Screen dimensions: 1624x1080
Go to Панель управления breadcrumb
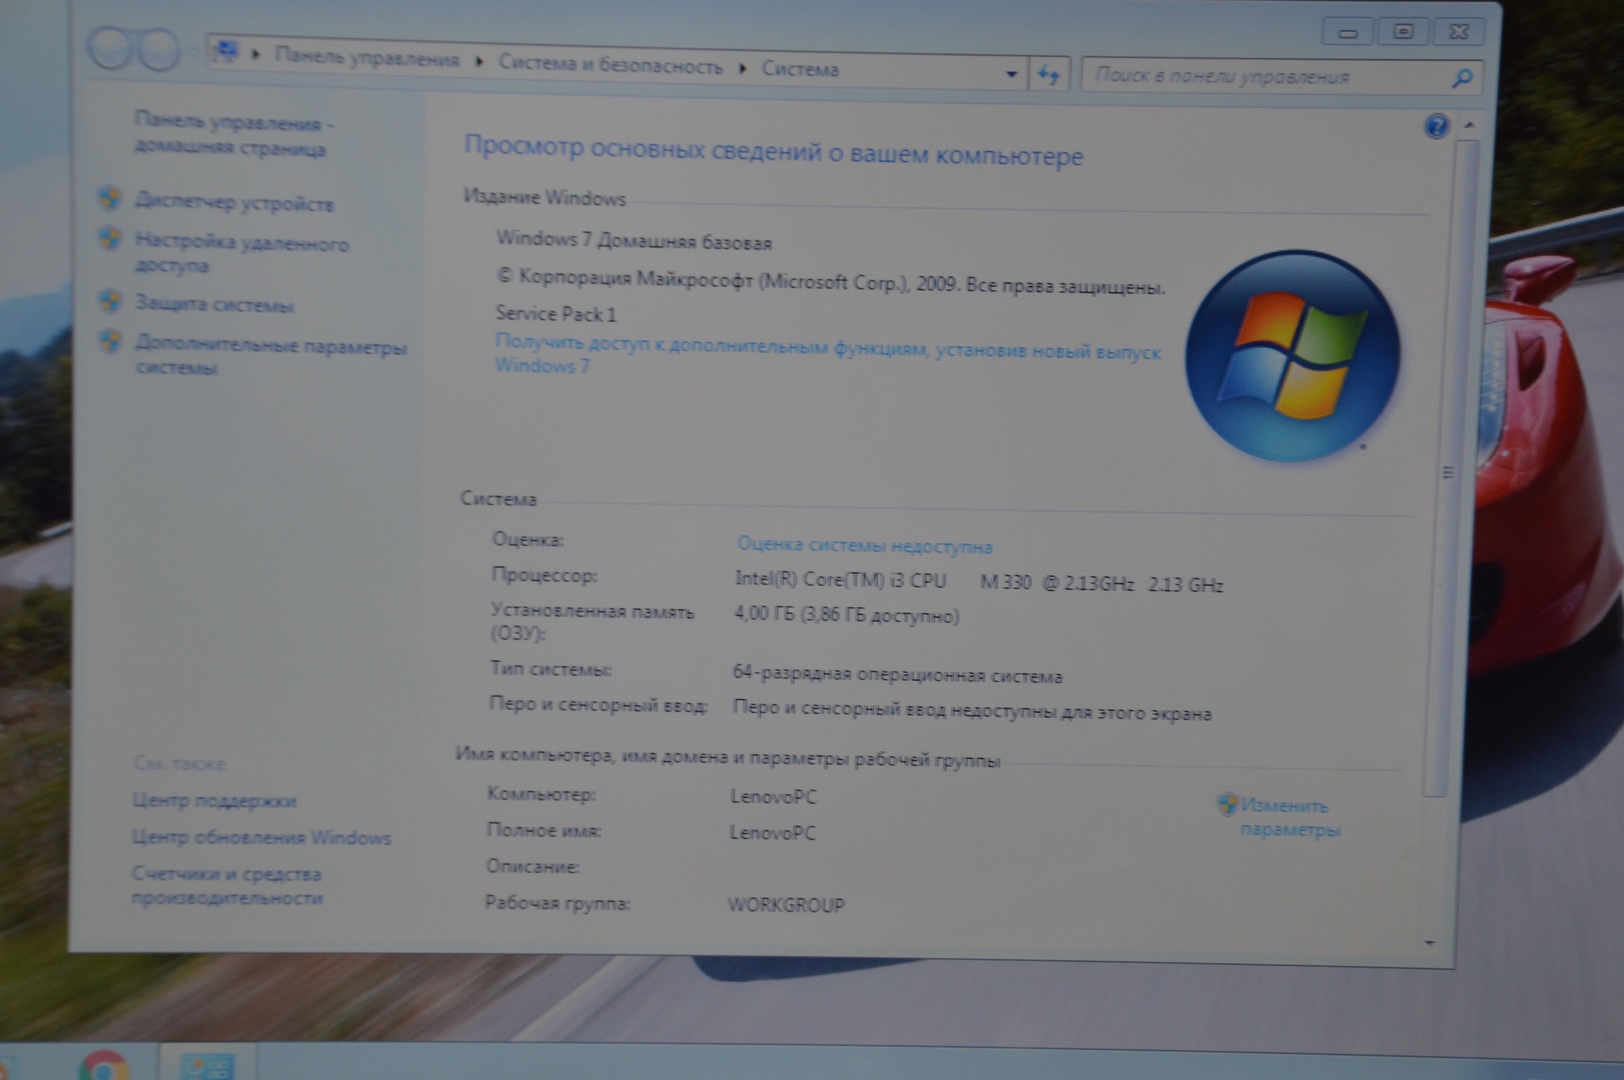point(366,59)
